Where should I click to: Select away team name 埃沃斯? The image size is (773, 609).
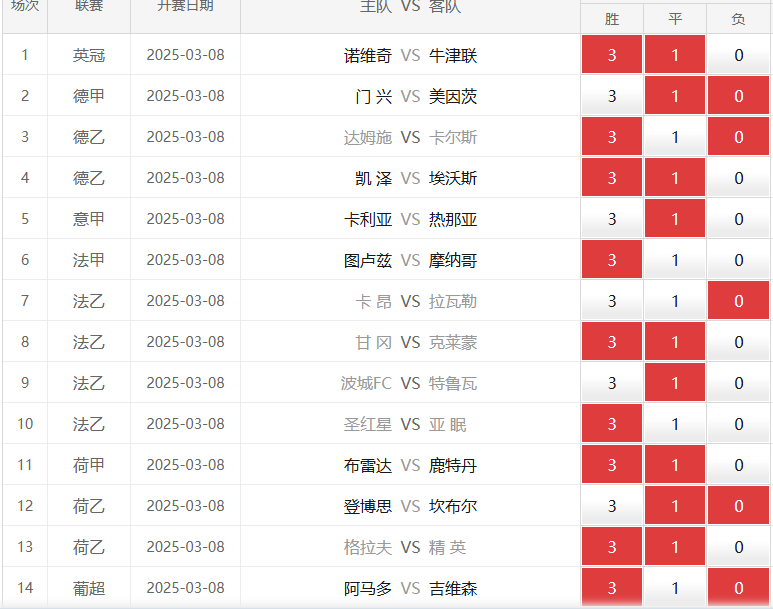(x=453, y=178)
